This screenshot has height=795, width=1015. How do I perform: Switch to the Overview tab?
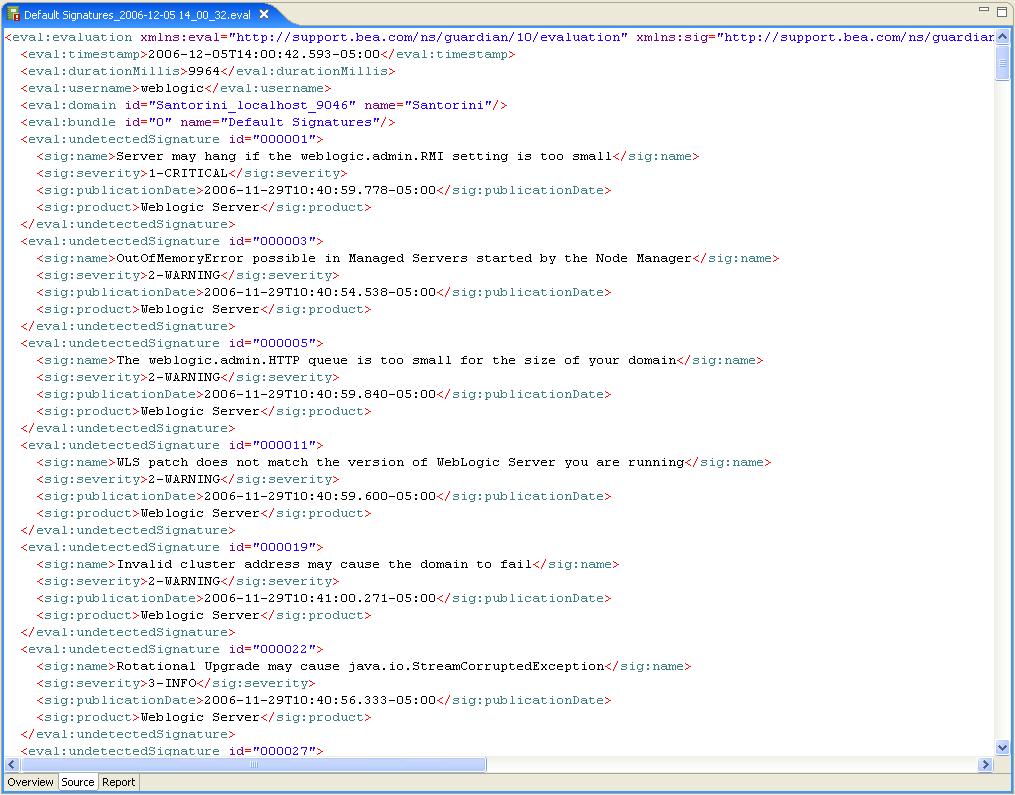point(30,782)
